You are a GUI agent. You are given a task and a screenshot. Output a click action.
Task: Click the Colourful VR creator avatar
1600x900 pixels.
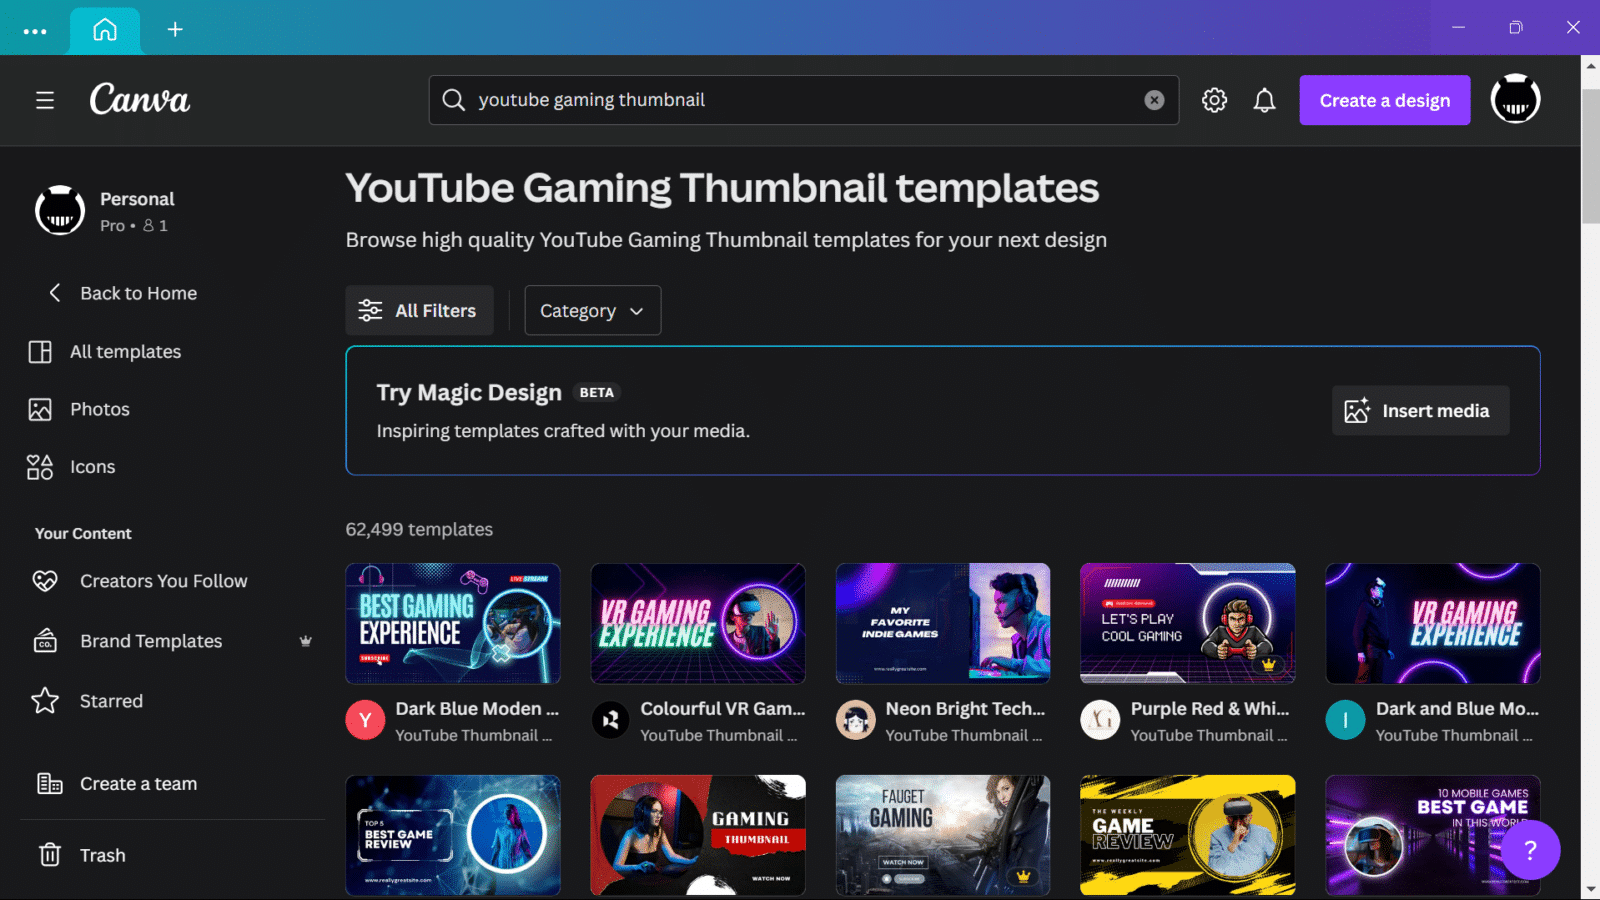[610, 720]
